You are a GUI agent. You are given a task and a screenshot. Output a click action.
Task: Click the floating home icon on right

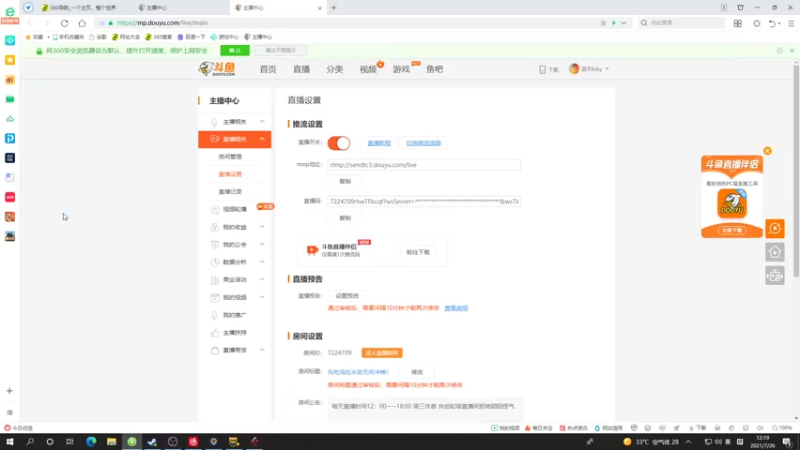pyautogui.click(x=774, y=252)
